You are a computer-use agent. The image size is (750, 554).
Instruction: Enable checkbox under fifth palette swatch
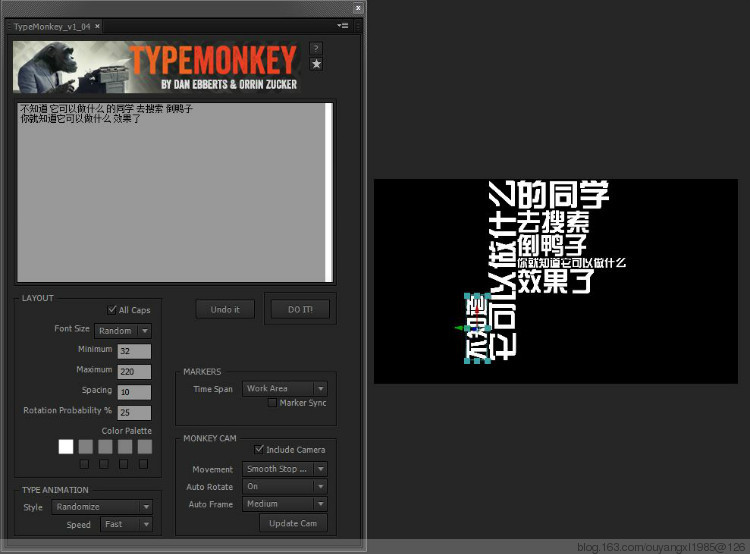pyautogui.click(x=143, y=464)
